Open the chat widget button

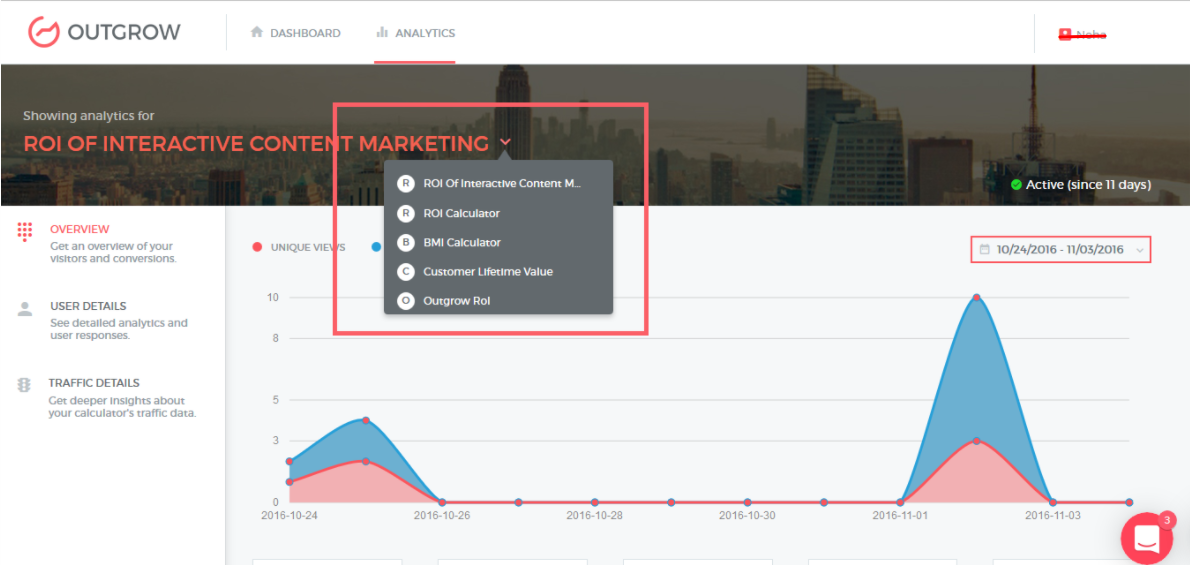pos(1146,538)
